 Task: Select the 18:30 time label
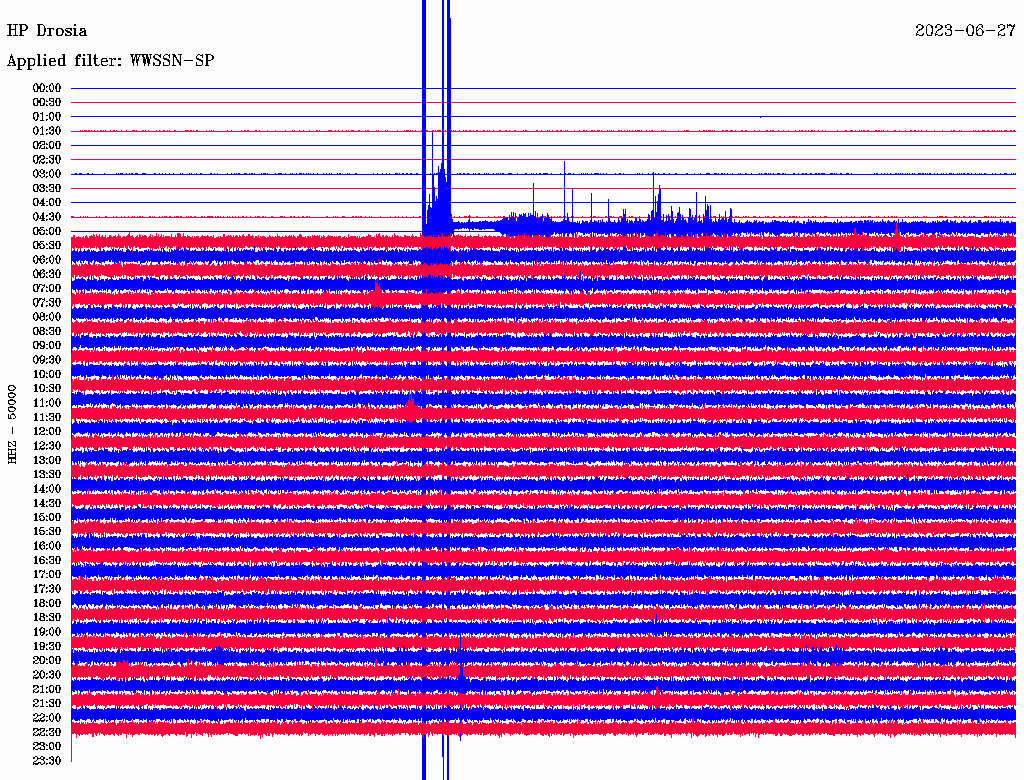pos(47,618)
